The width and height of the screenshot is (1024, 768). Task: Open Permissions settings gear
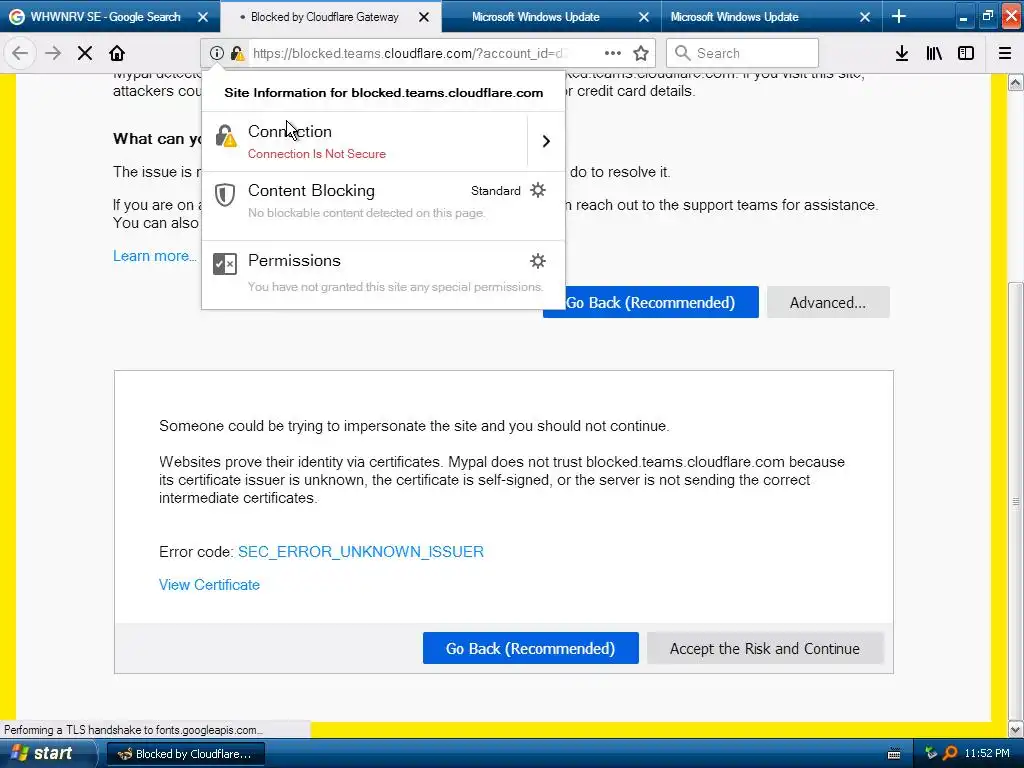tap(538, 261)
